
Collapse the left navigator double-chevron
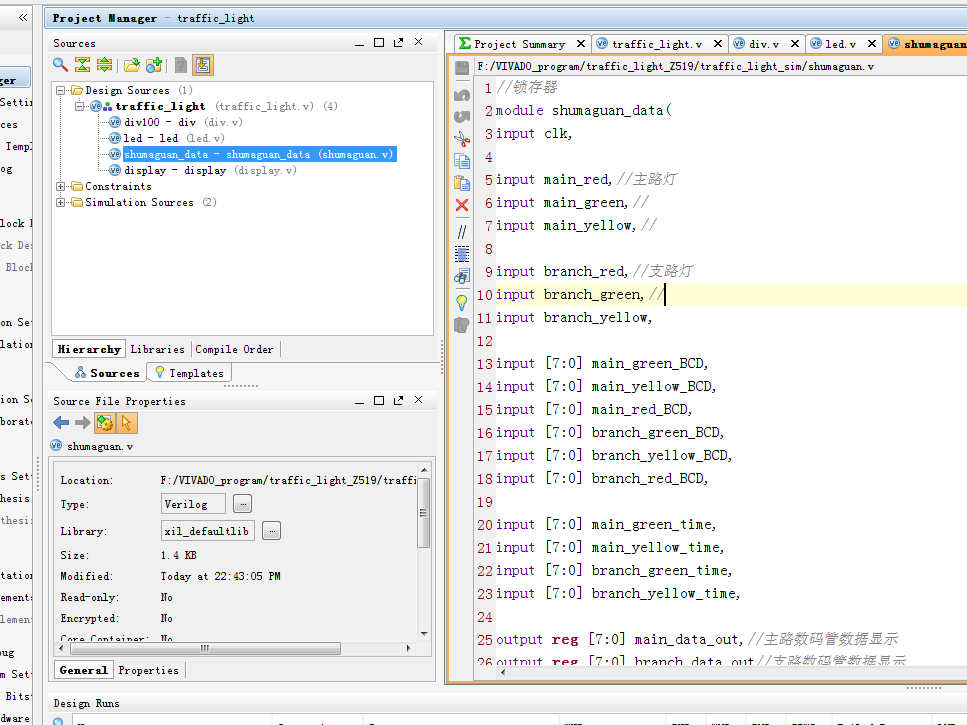[x=23, y=17]
